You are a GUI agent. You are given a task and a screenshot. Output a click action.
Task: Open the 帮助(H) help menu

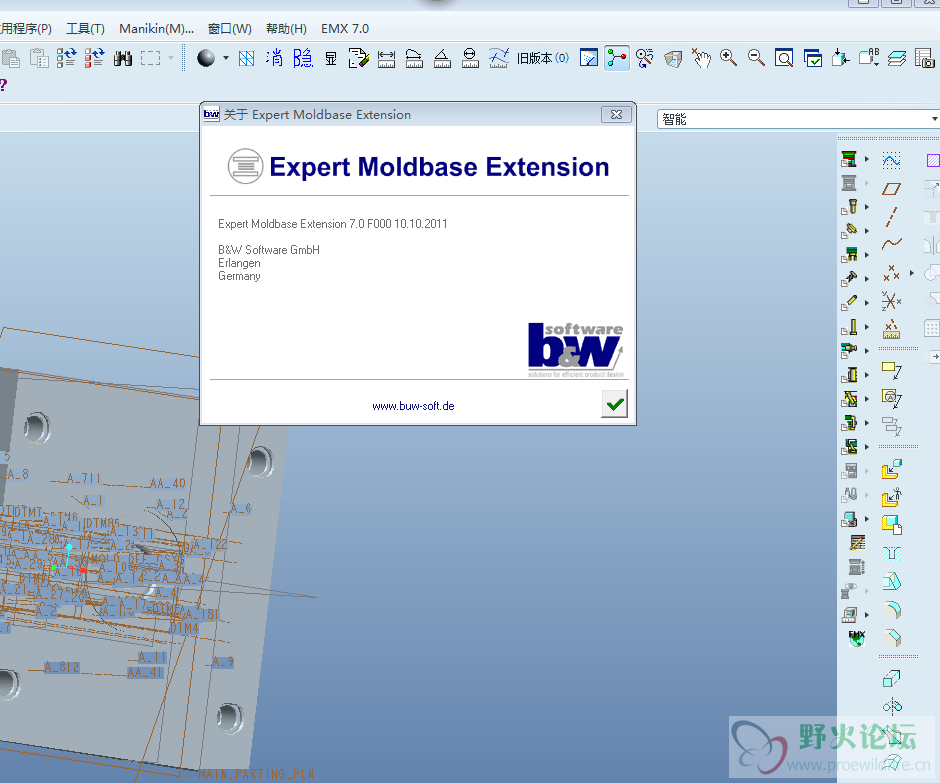286,29
